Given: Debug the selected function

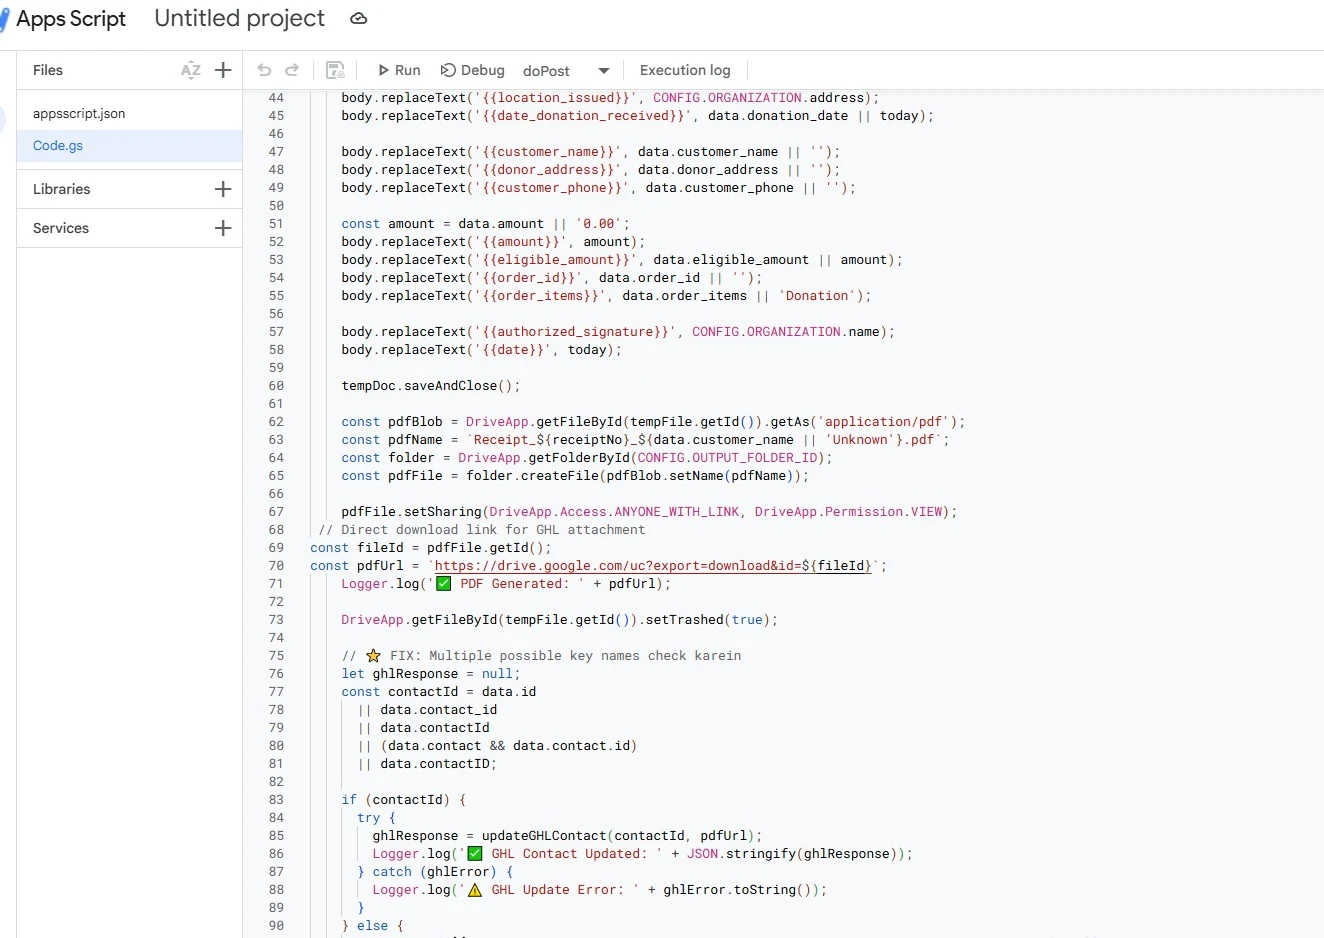Looking at the screenshot, I should click(x=473, y=70).
